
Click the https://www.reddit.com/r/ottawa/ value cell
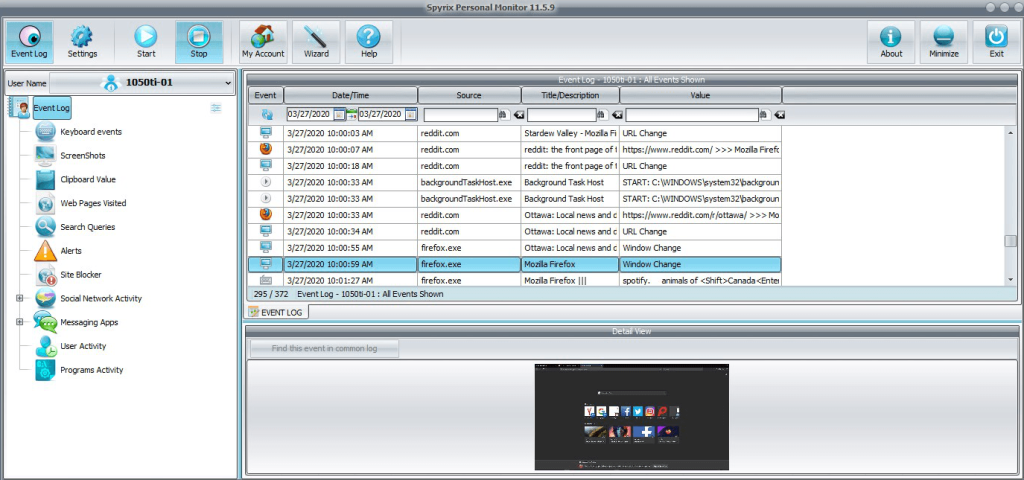point(700,215)
